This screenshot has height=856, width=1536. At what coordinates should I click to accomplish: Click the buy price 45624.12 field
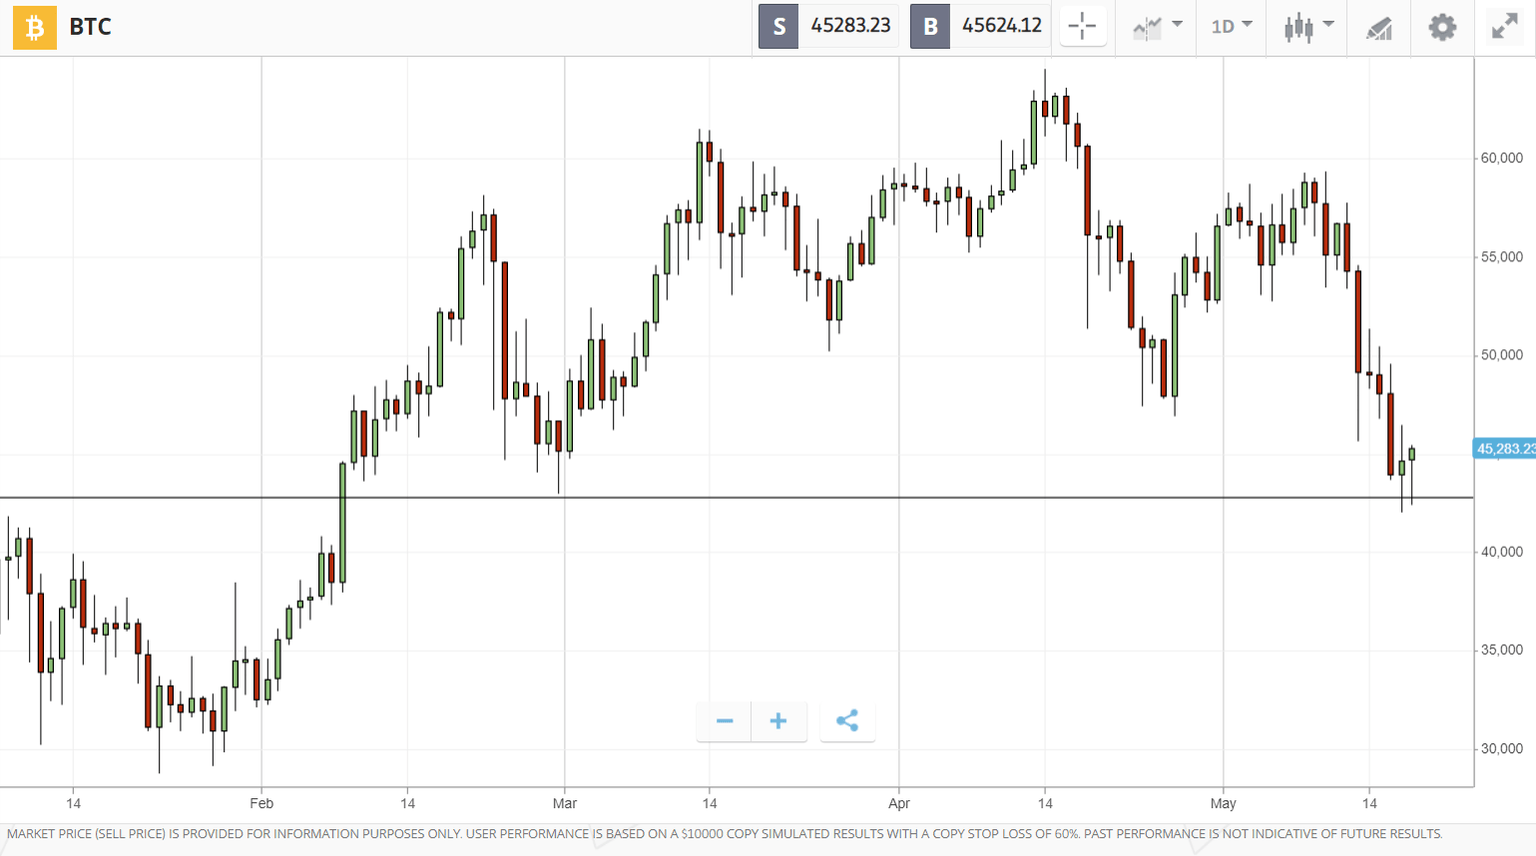pyautogui.click(x=1001, y=26)
